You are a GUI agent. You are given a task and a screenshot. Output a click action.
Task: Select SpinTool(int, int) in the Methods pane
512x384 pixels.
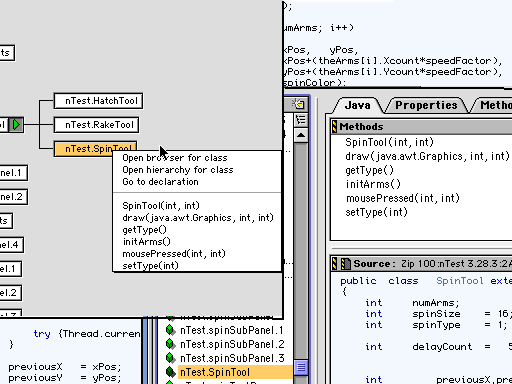389,142
